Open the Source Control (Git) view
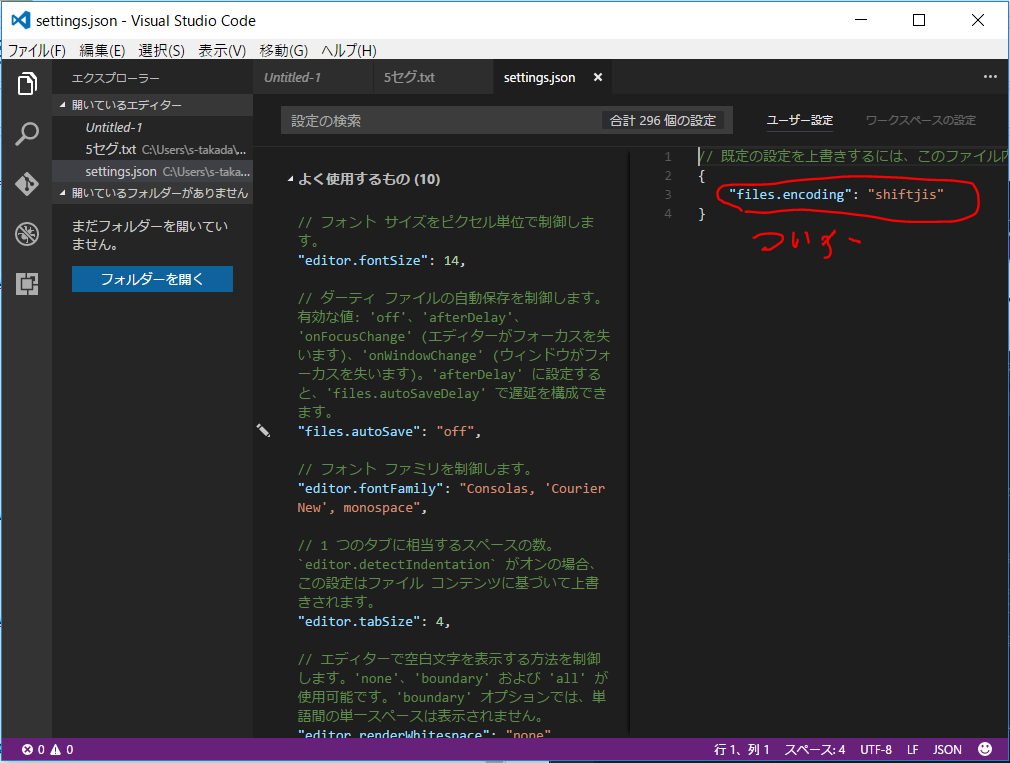The height and width of the screenshot is (763, 1010). click(27, 184)
